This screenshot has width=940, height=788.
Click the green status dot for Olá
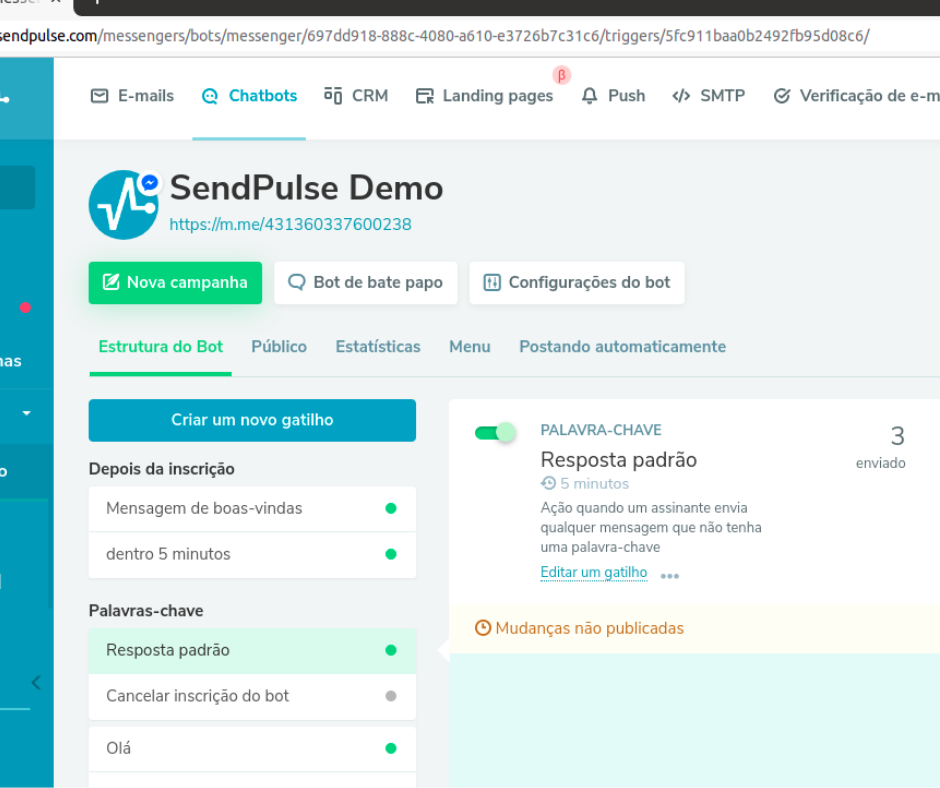[x=391, y=748]
